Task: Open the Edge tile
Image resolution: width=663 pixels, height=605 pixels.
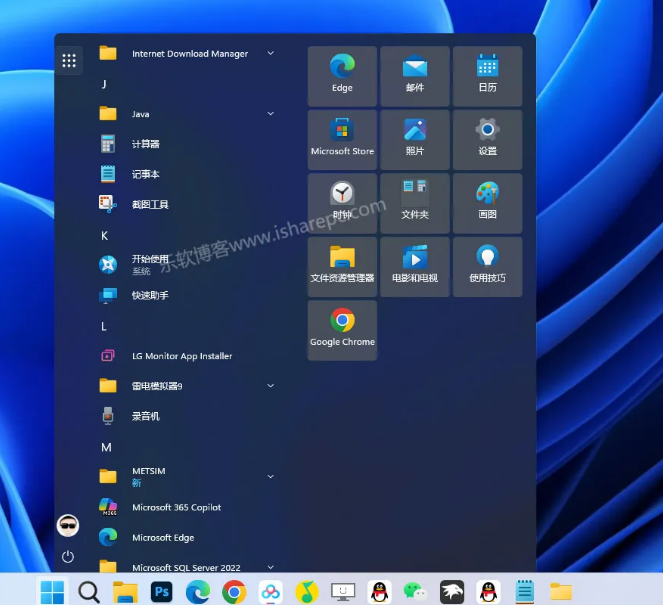Action: [x=342, y=75]
